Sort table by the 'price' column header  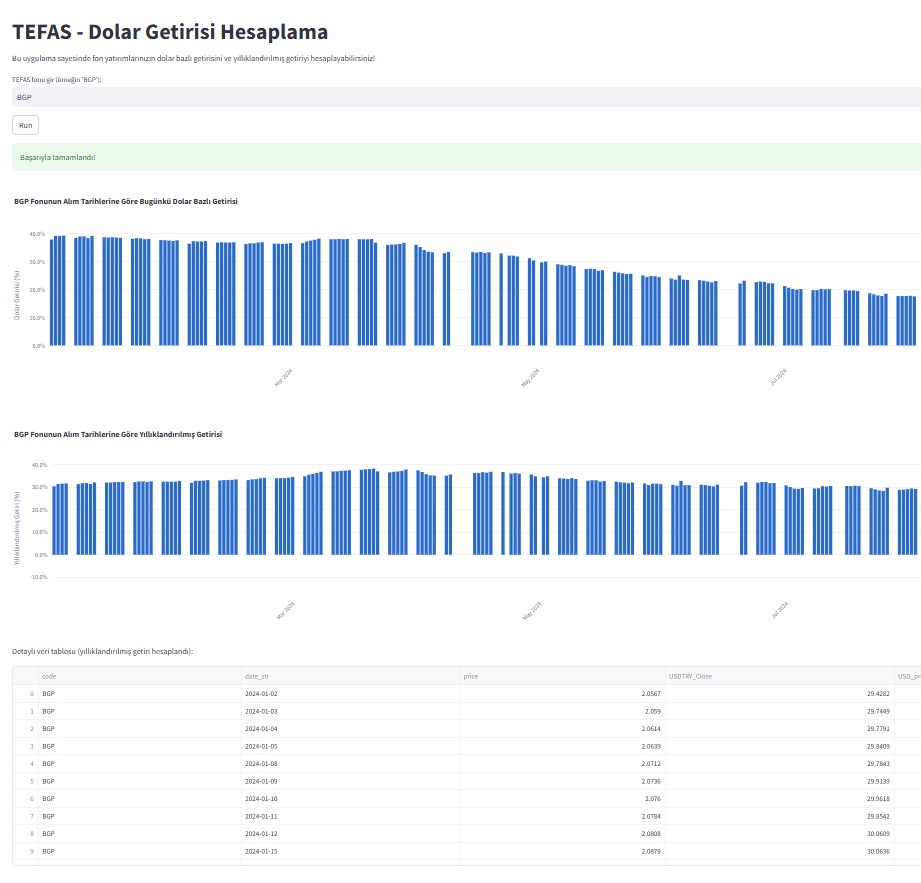pyautogui.click(x=562, y=676)
